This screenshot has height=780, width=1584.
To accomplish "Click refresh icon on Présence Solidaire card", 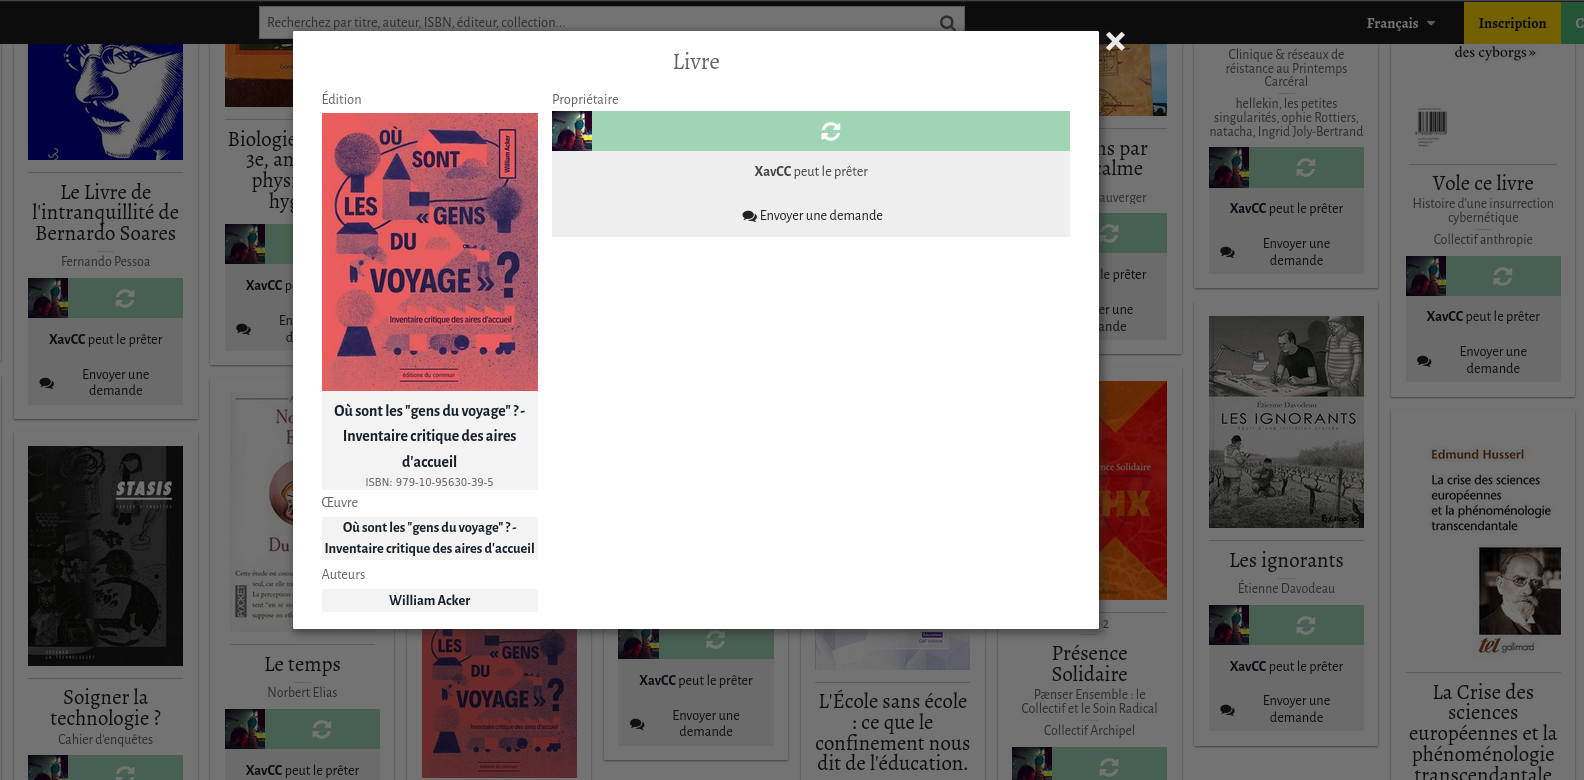I will pyautogui.click(x=1108, y=767).
